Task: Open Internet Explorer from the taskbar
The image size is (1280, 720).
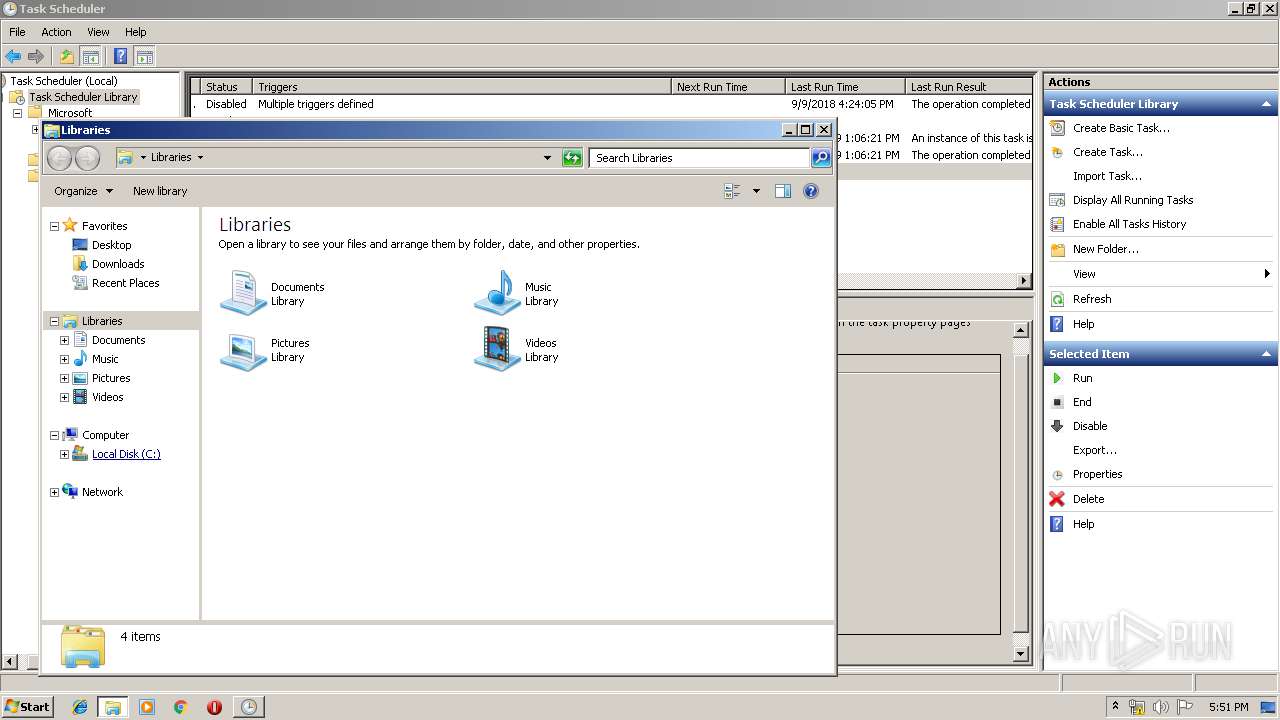Action: click(80, 707)
